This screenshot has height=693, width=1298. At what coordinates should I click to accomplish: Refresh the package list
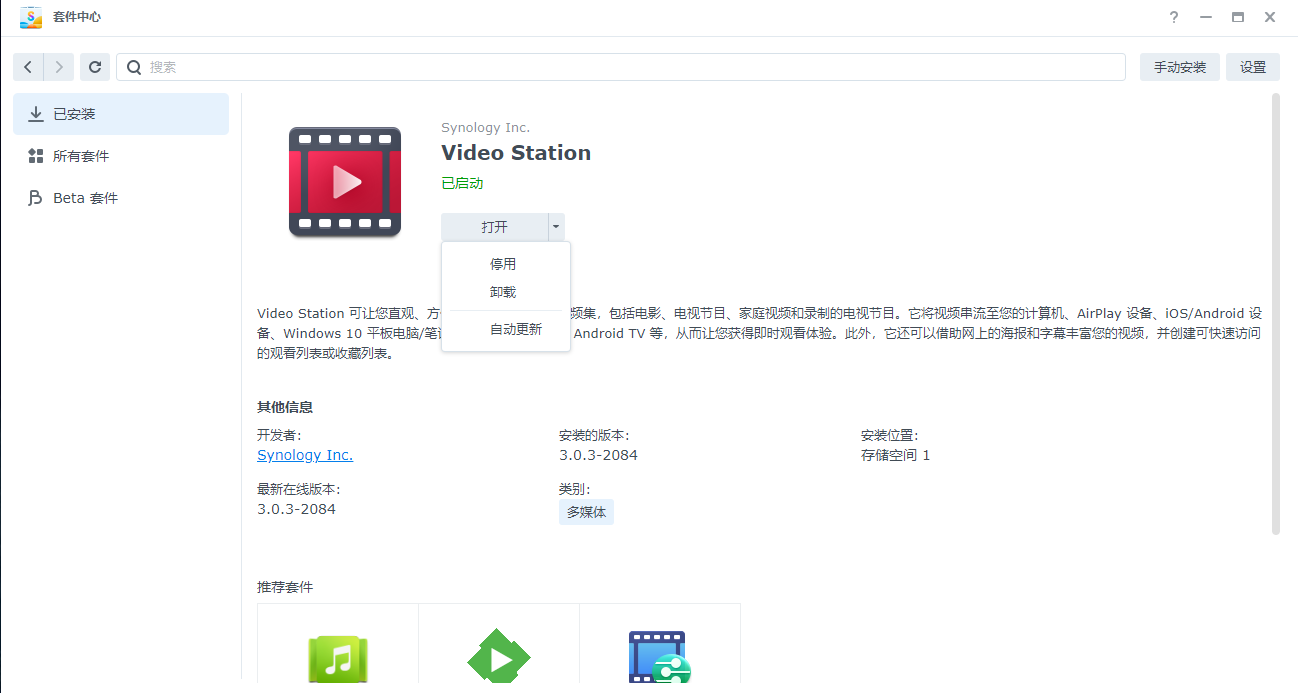pos(95,67)
